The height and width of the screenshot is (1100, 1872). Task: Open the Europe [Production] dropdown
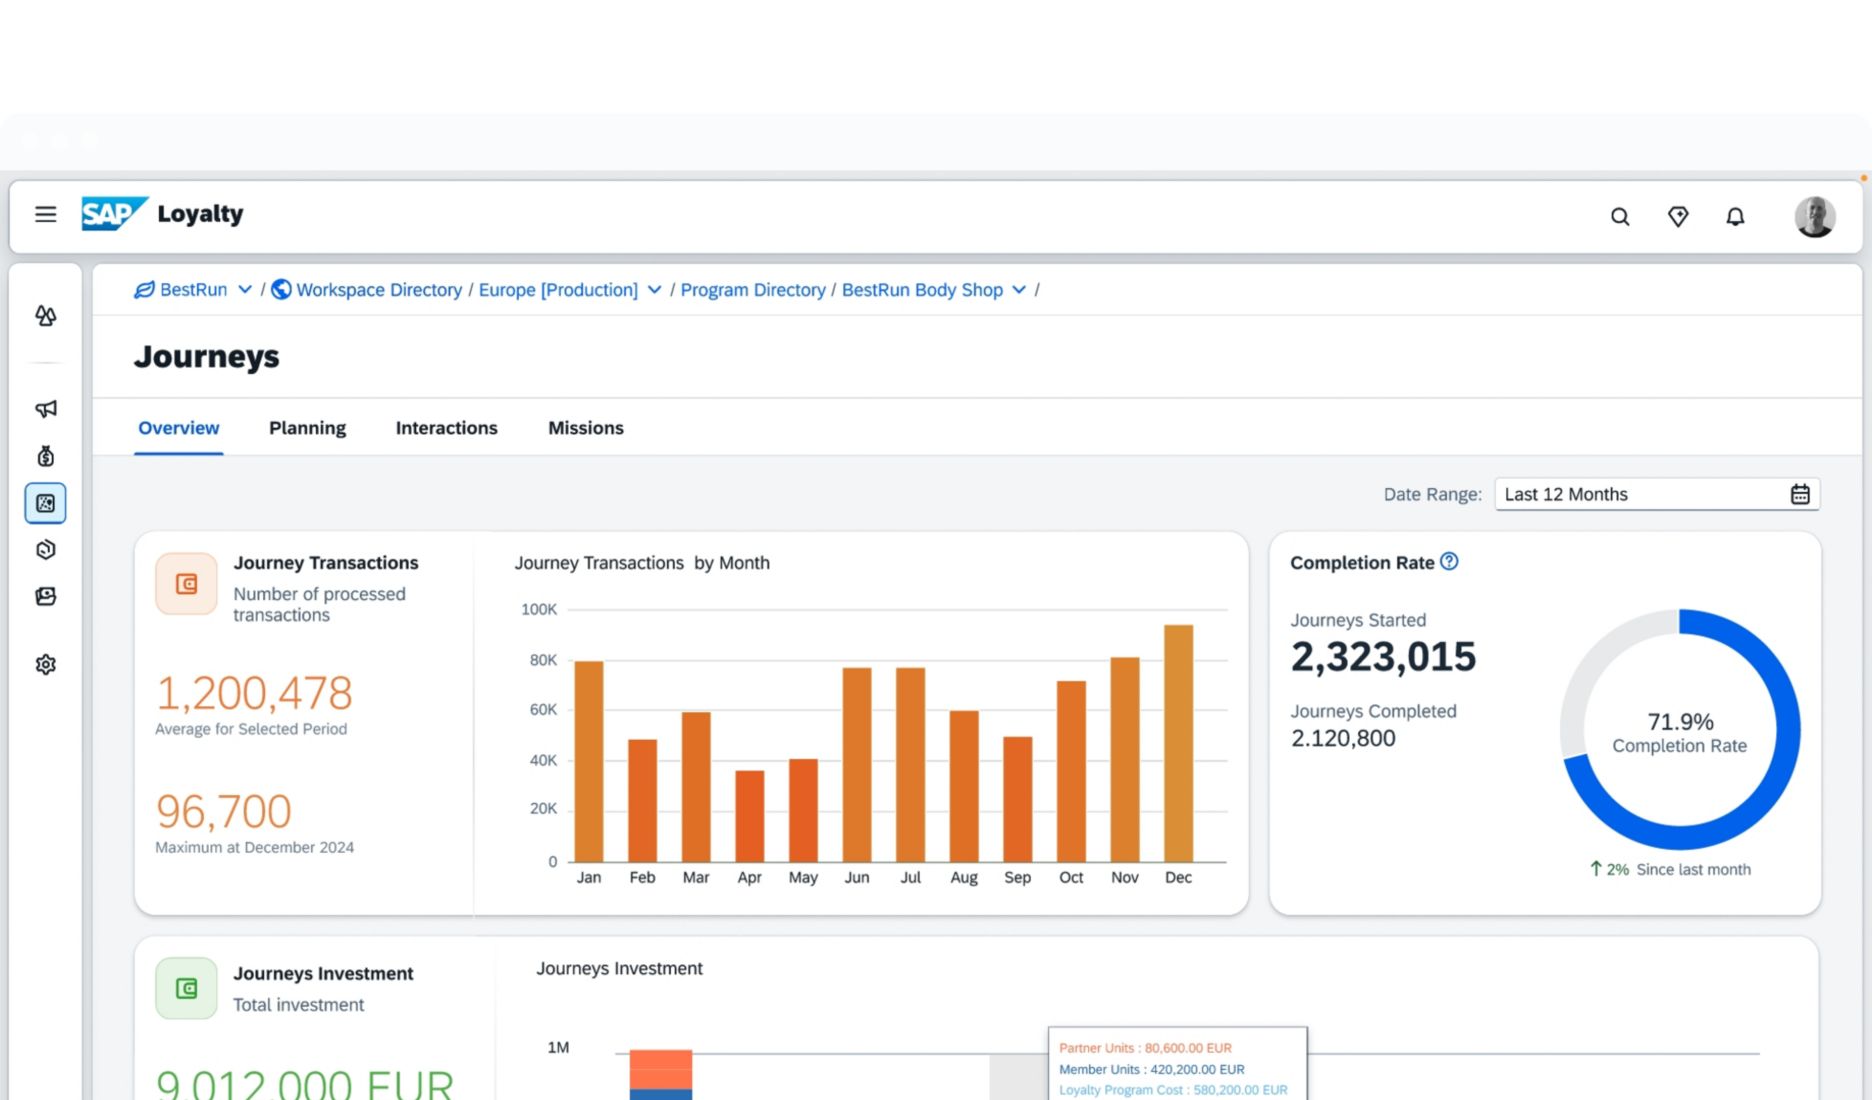[655, 289]
